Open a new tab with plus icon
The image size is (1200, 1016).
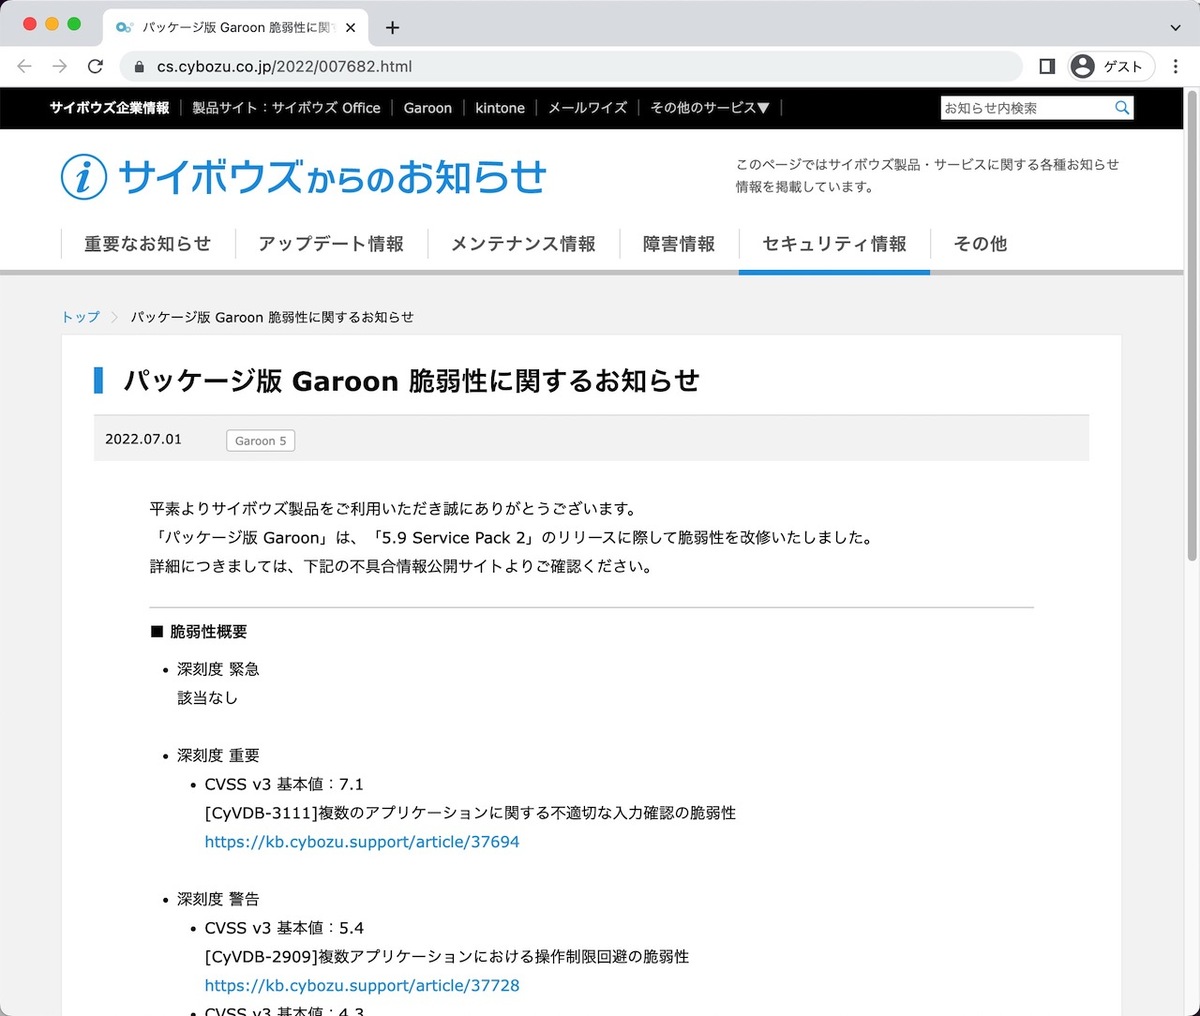pyautogui.click(x=392, y=28)
